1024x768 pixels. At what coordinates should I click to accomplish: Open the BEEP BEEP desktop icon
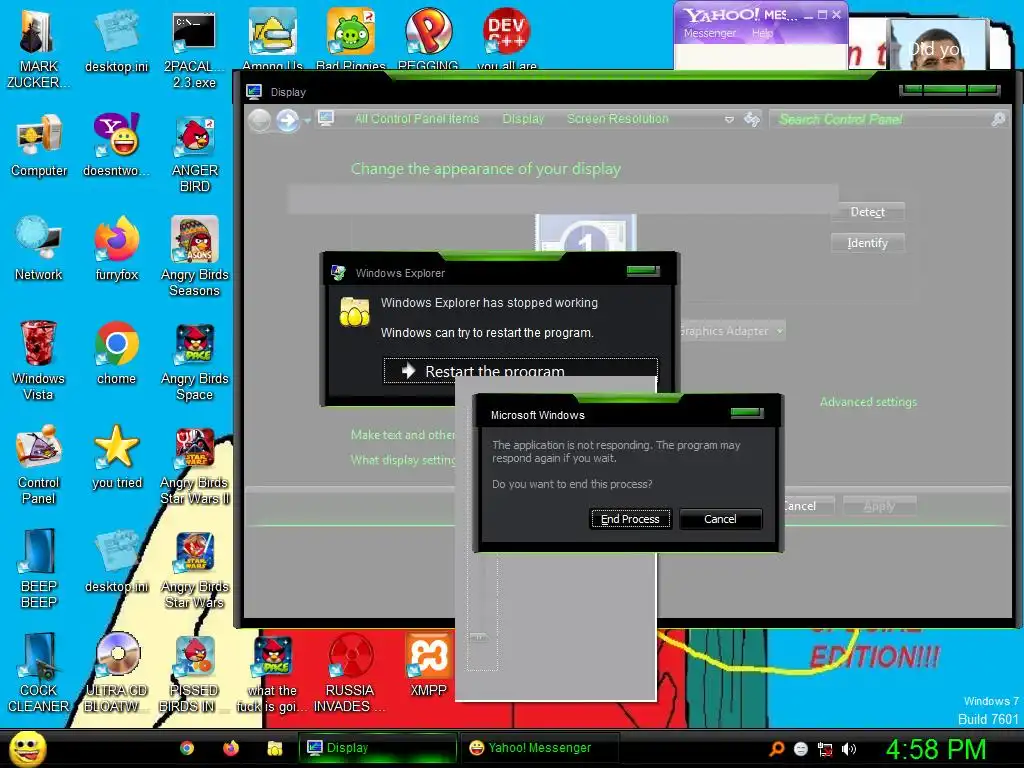coord(39,568)
